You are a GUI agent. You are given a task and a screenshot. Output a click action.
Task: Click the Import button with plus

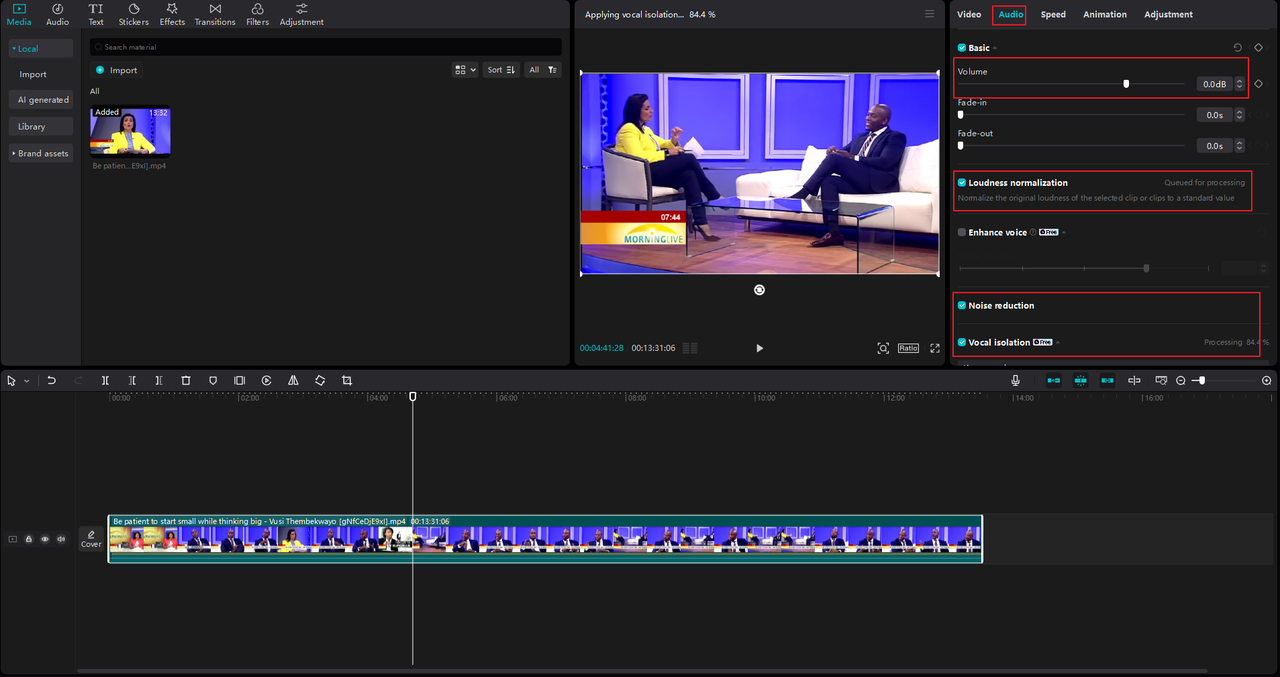(117, 70)
